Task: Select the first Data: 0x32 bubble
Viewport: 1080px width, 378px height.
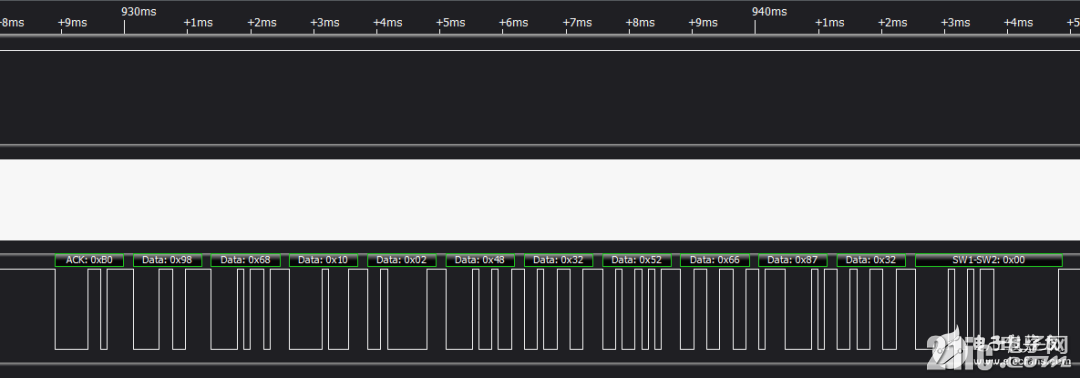Action: pyautogui.click(x=558, y=260)
